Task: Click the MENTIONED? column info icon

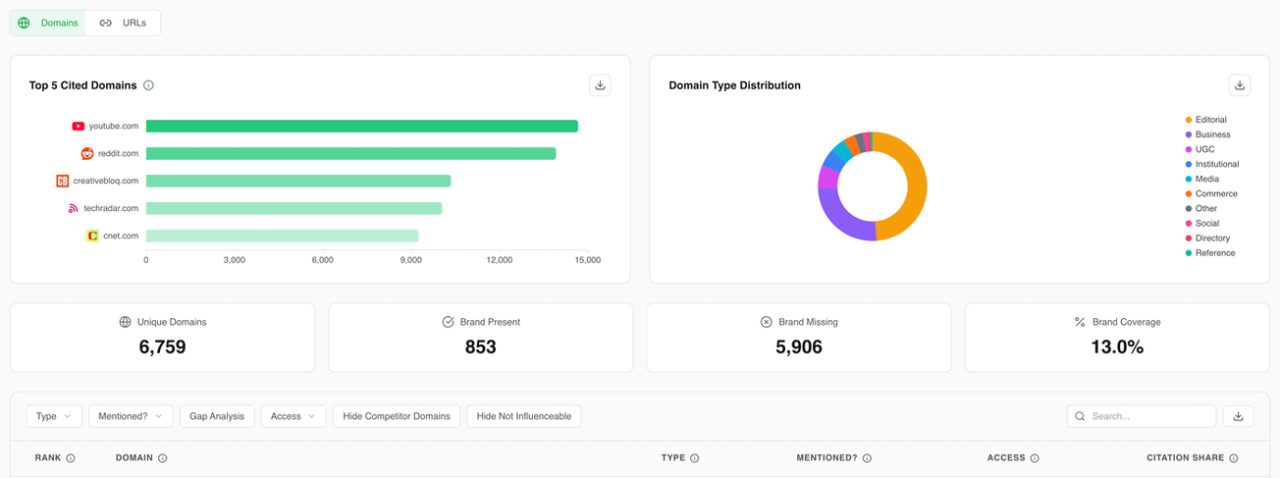Action: coord(867,458)
